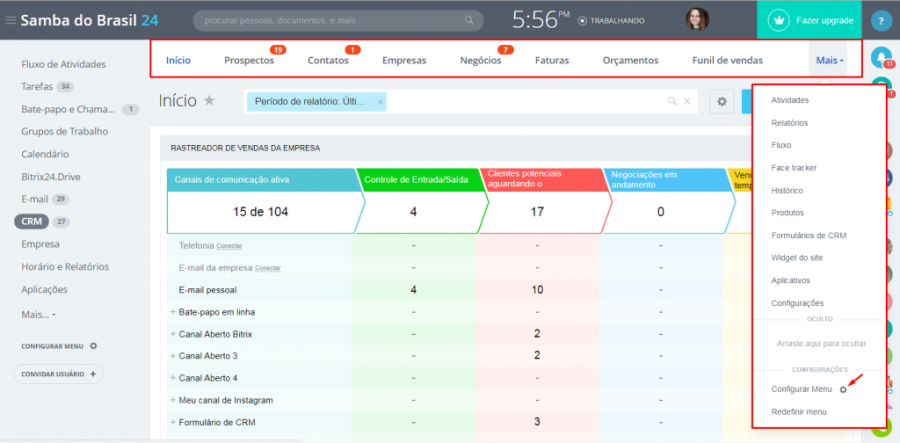Viewport: 900px width, 443px height.
Task: Open Fluxo de Atividades in sidebar
Action: click(x=63, y=64)
